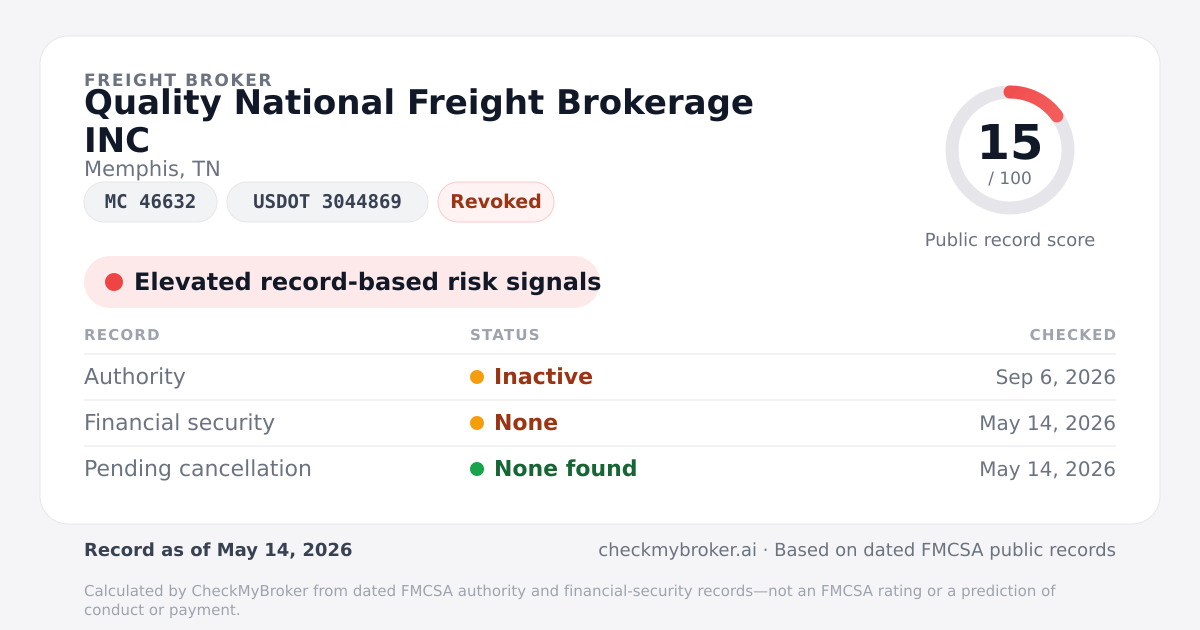Select the Financial security record row
Image resolution: width=1200 pixels, height=630 pixels.
(x=600, y=423)
